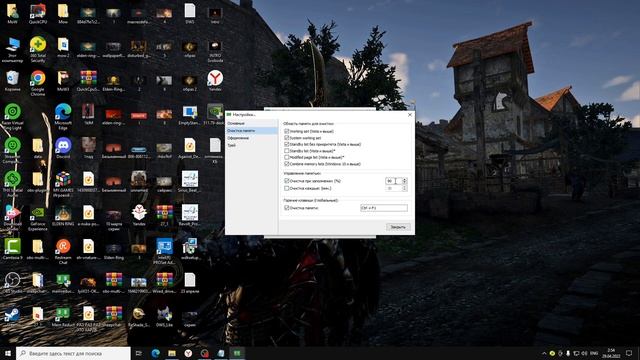Click the Ctrl+F1 hotkey field
The image size is (640, 360).
click(x=384, y=208)
